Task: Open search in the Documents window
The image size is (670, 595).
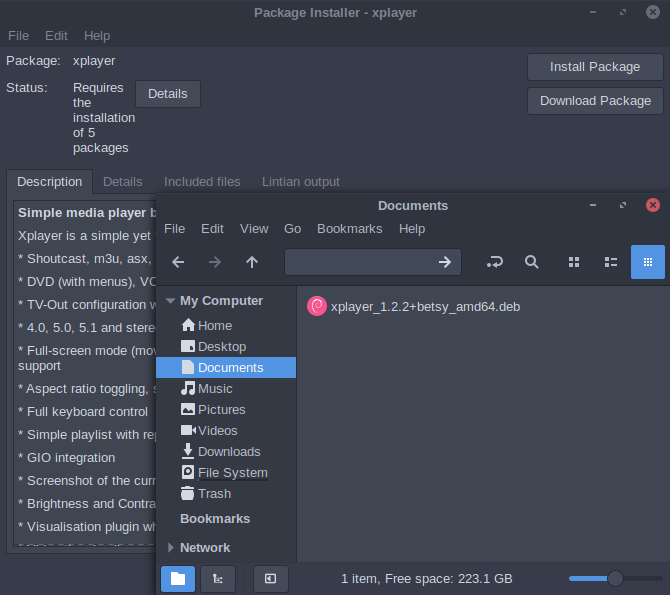Action: 532,262
